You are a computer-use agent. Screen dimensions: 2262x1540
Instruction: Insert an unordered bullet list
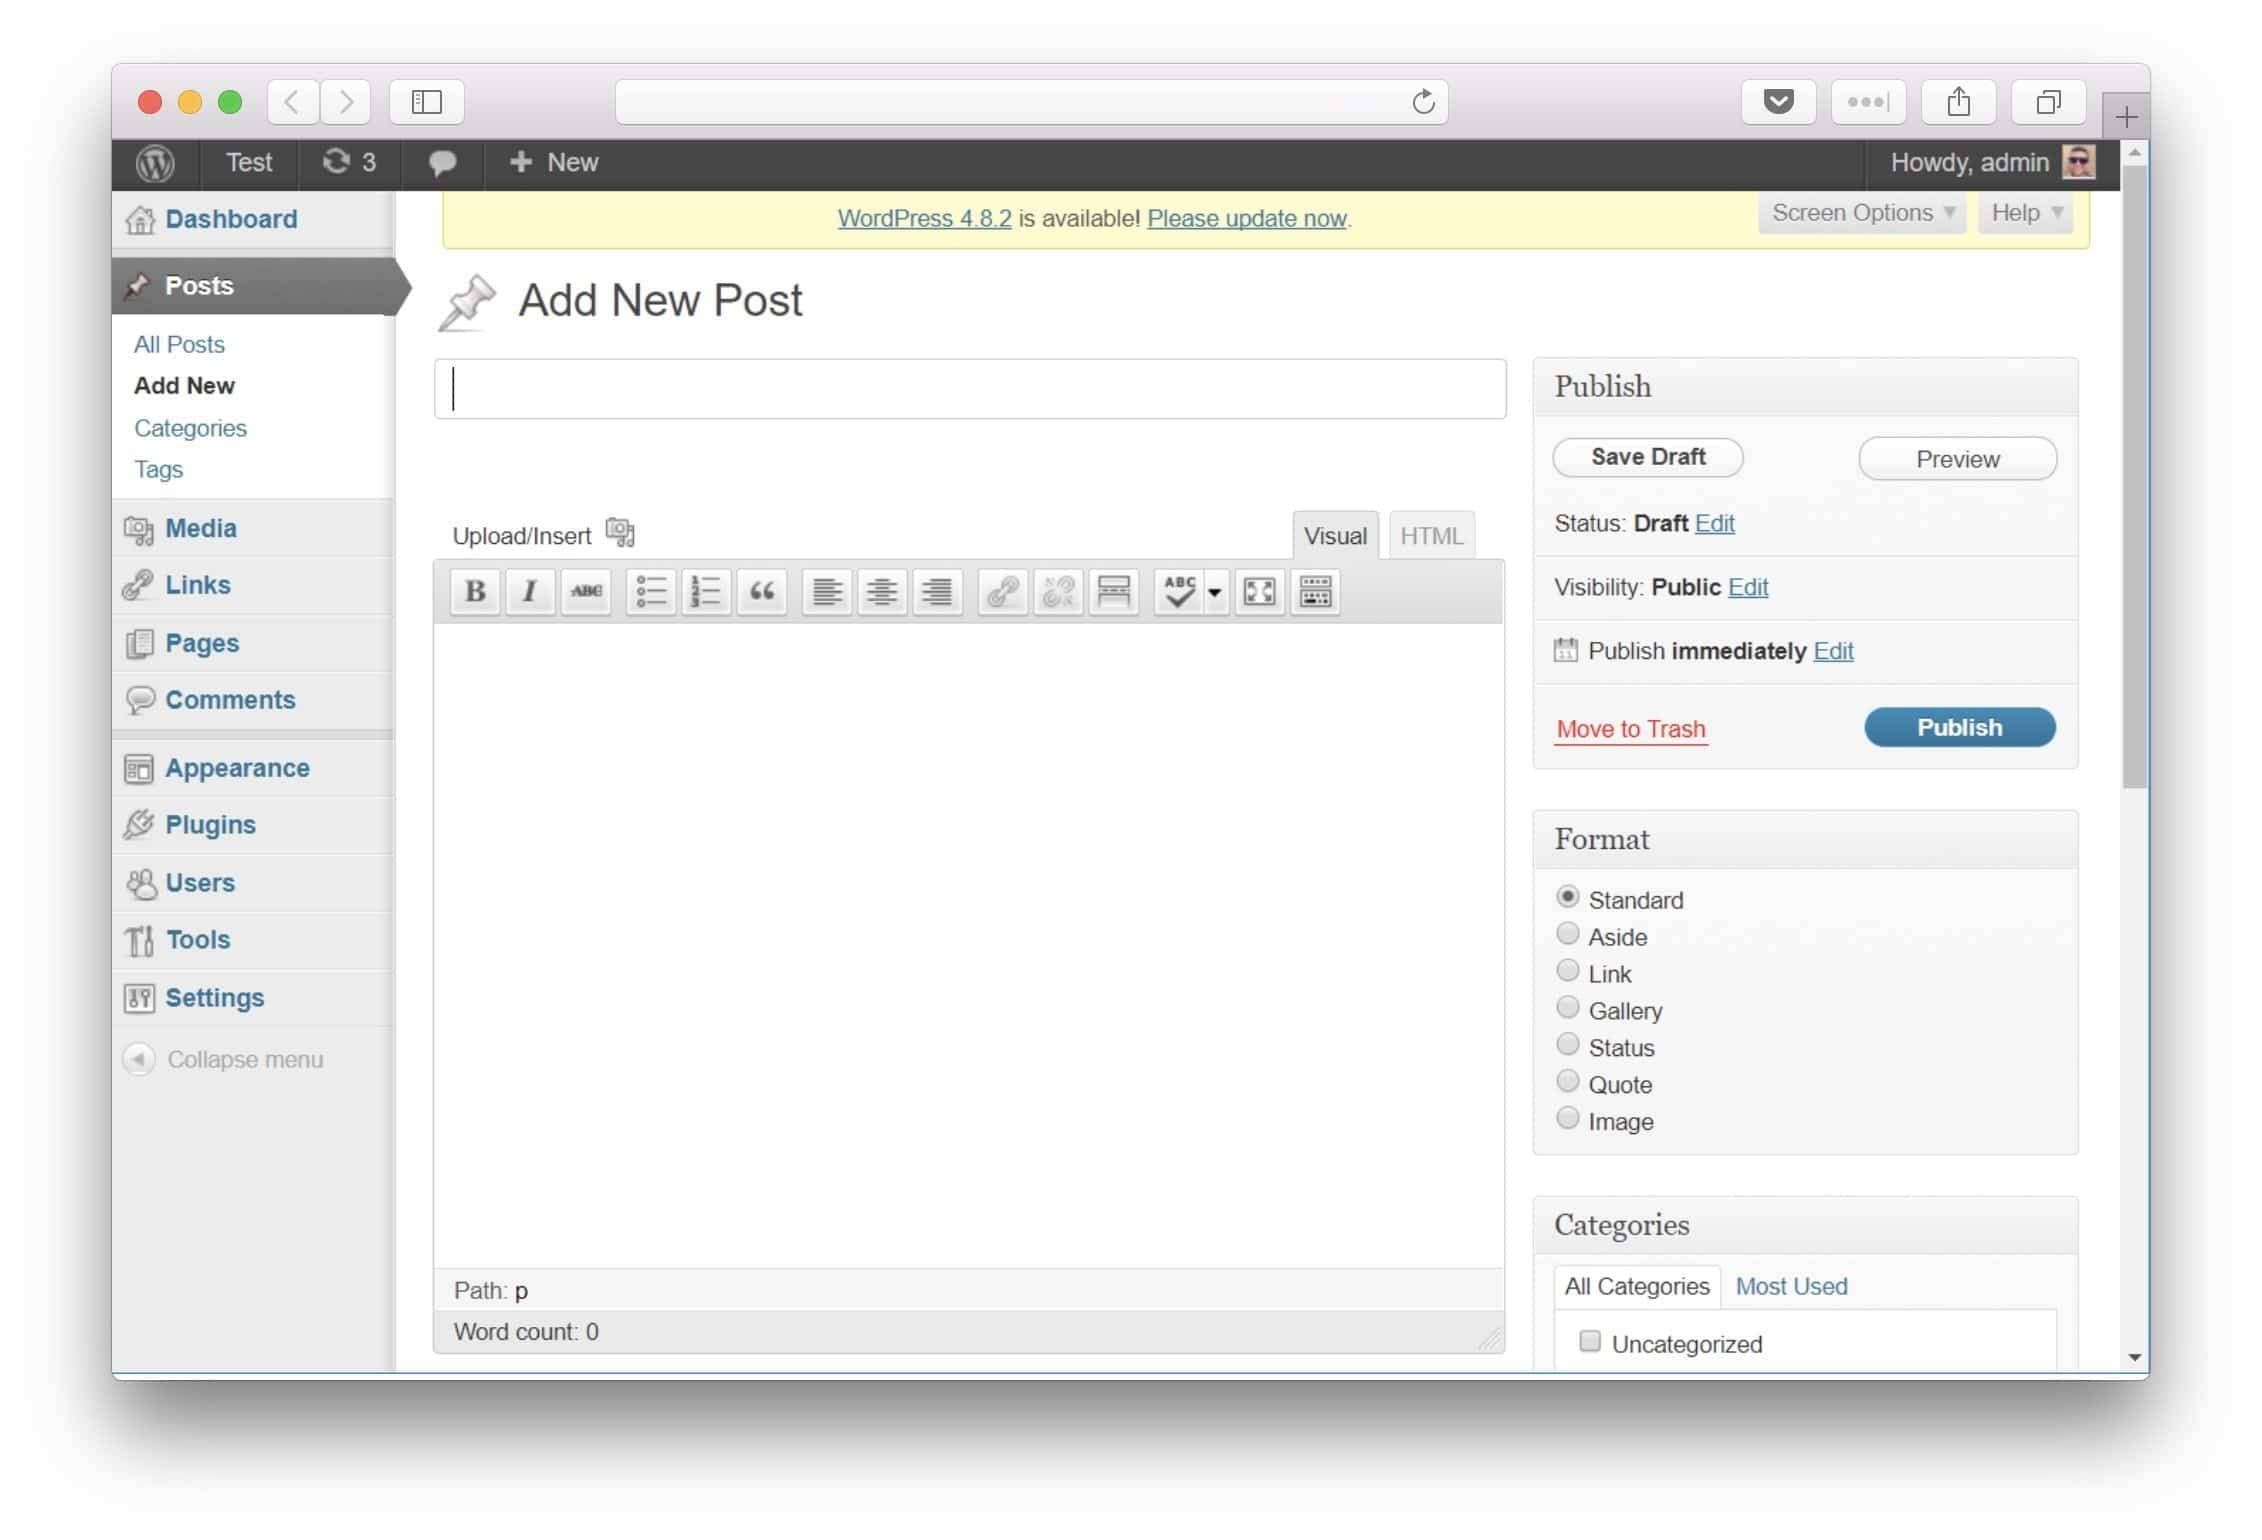(x=651, y=592)
